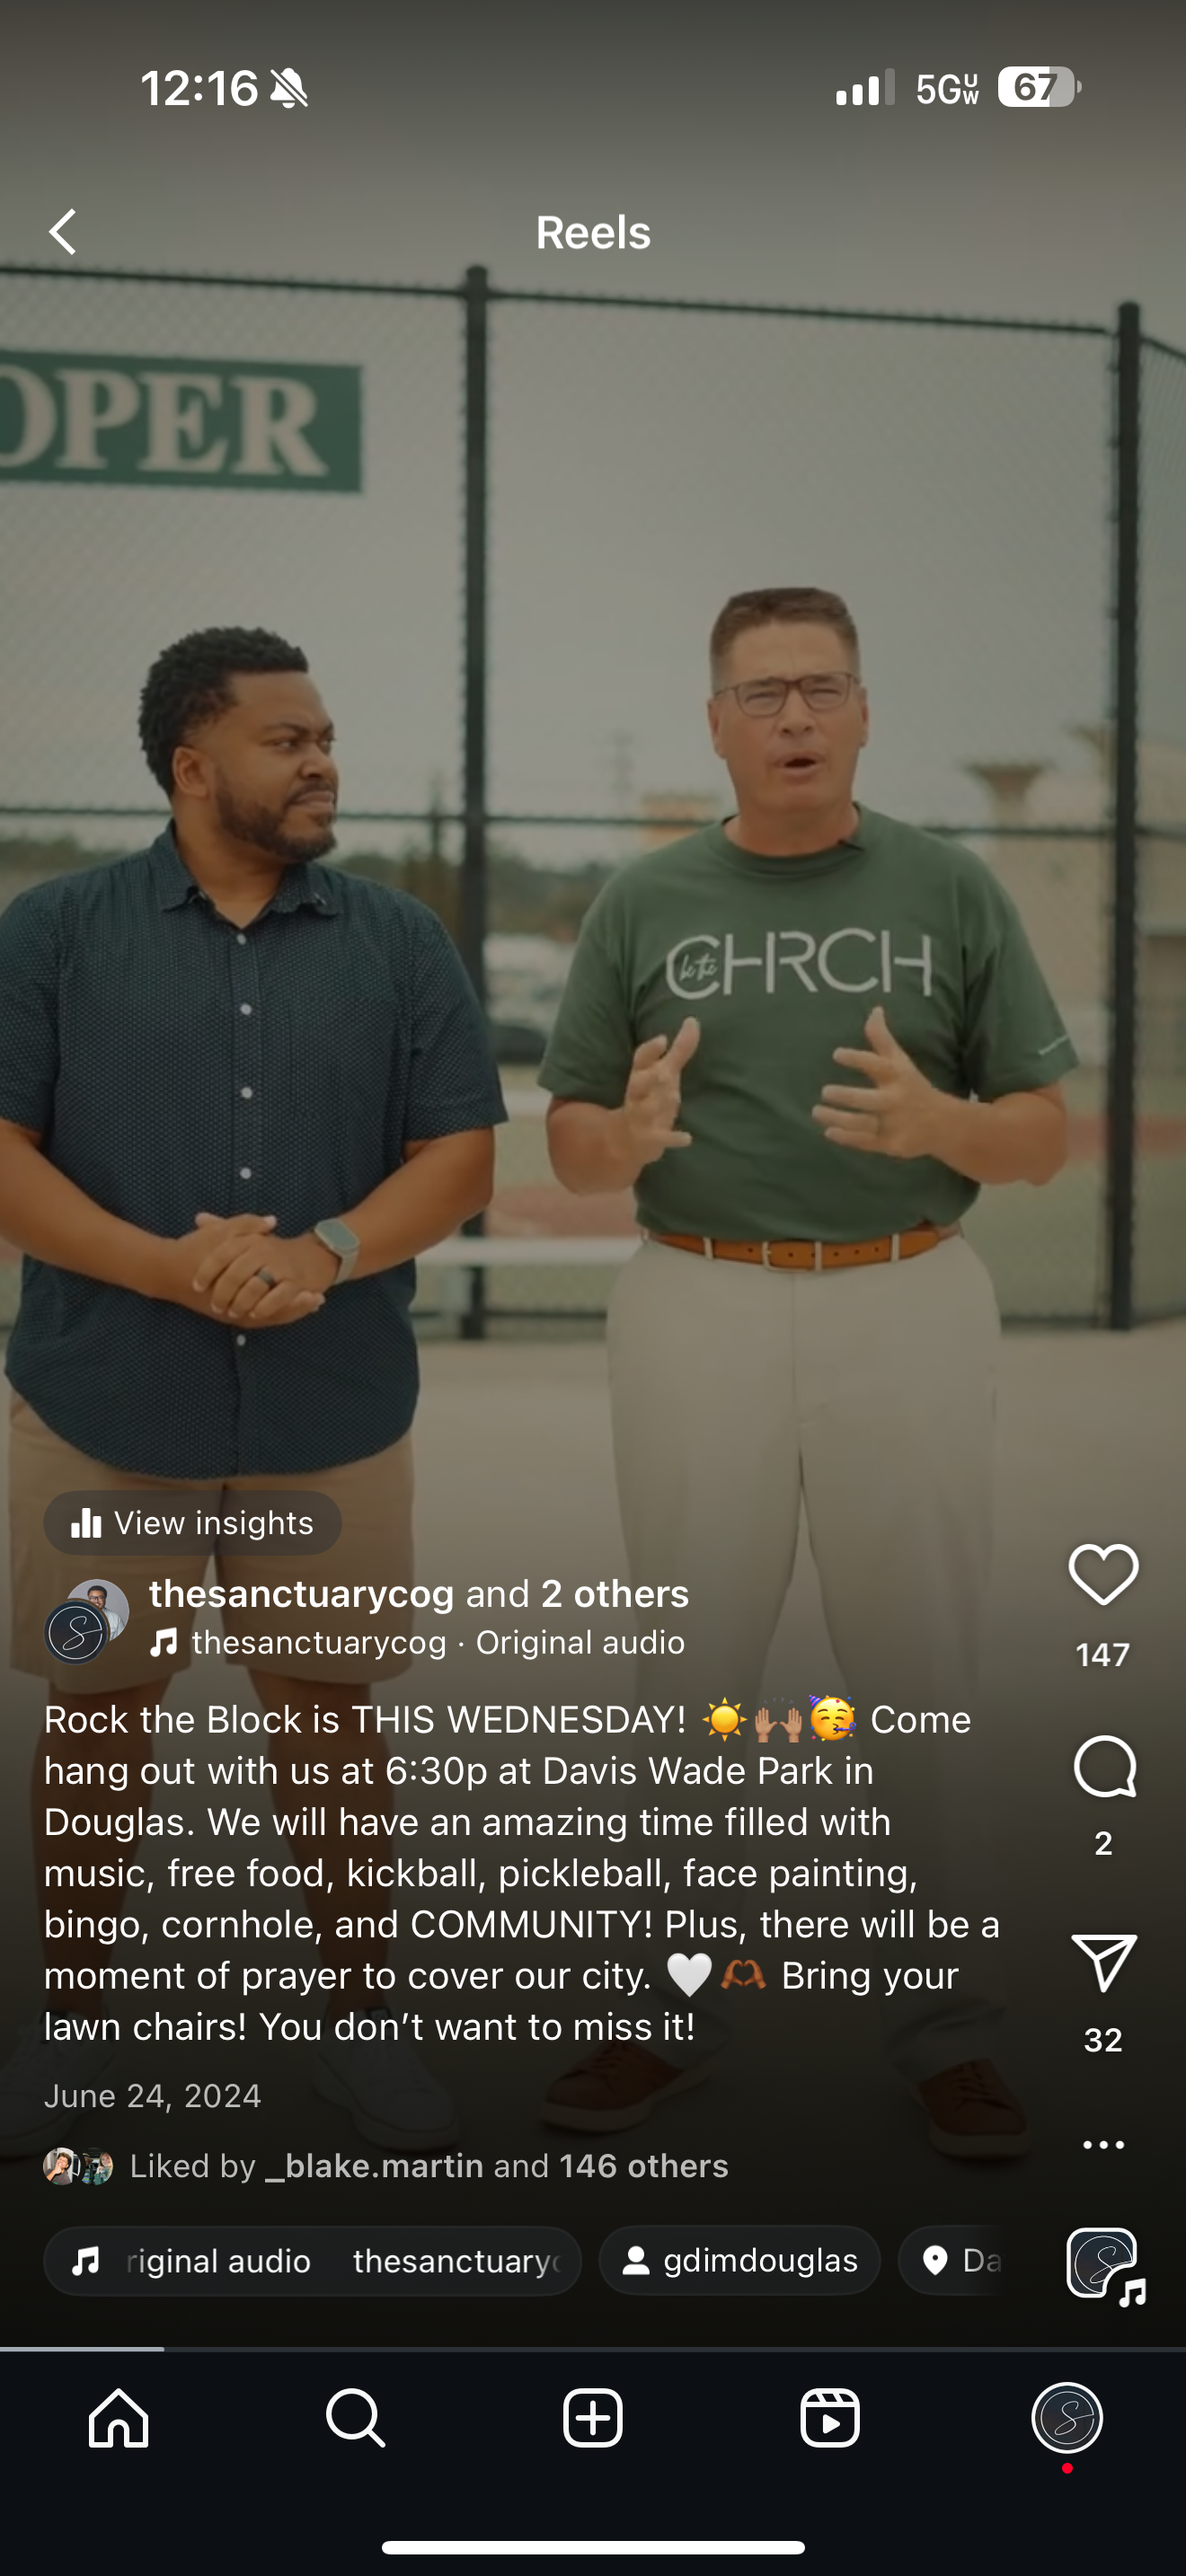Show the '2 others' collaborators list
This screenshot has height=2576, width=1186.
614,1593
